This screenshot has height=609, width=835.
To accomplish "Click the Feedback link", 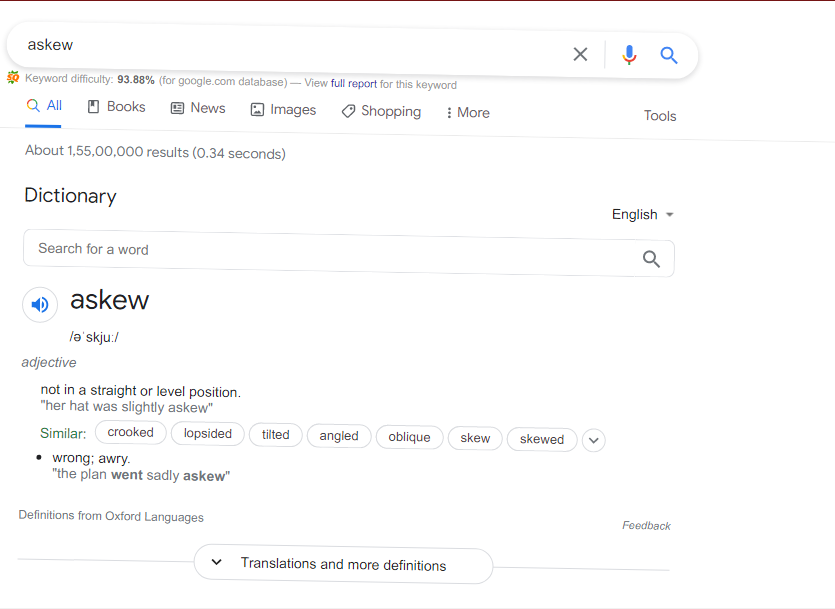I will (646, 525).
